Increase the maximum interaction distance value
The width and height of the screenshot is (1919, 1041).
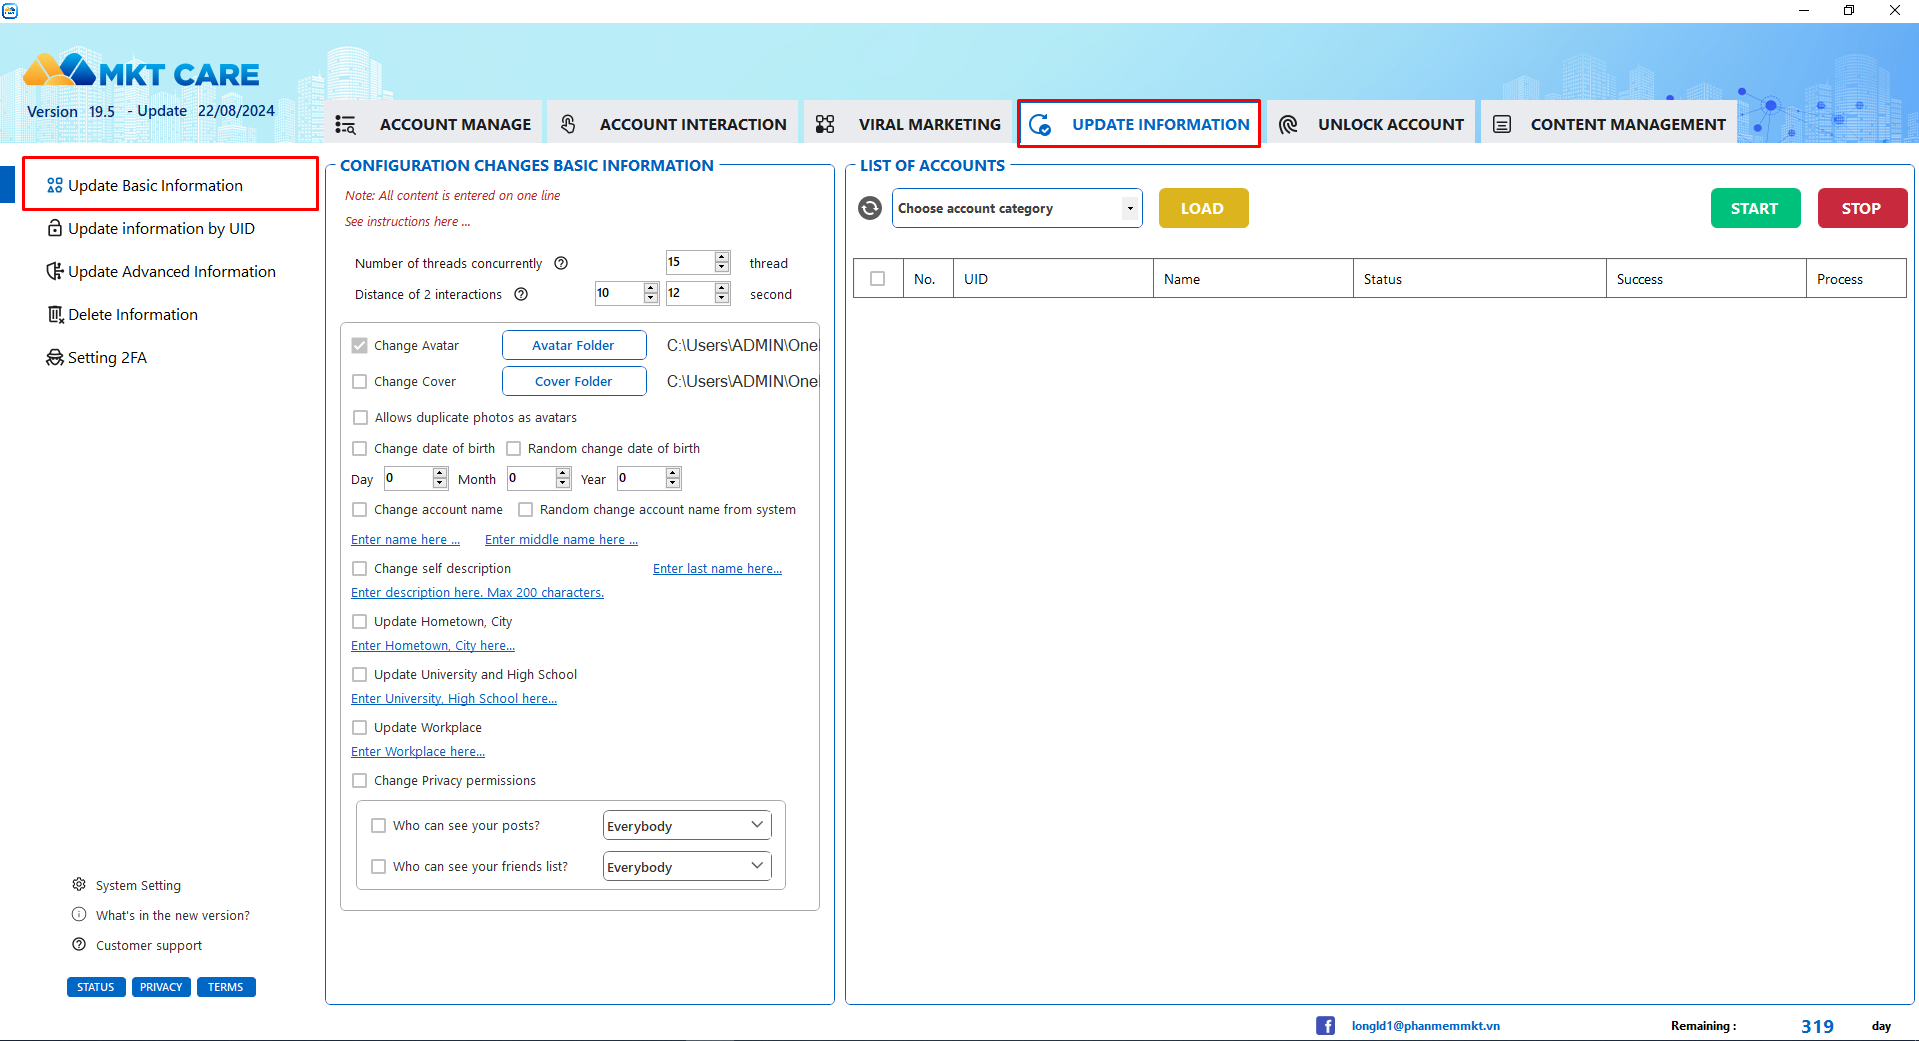tap(722, 288)
